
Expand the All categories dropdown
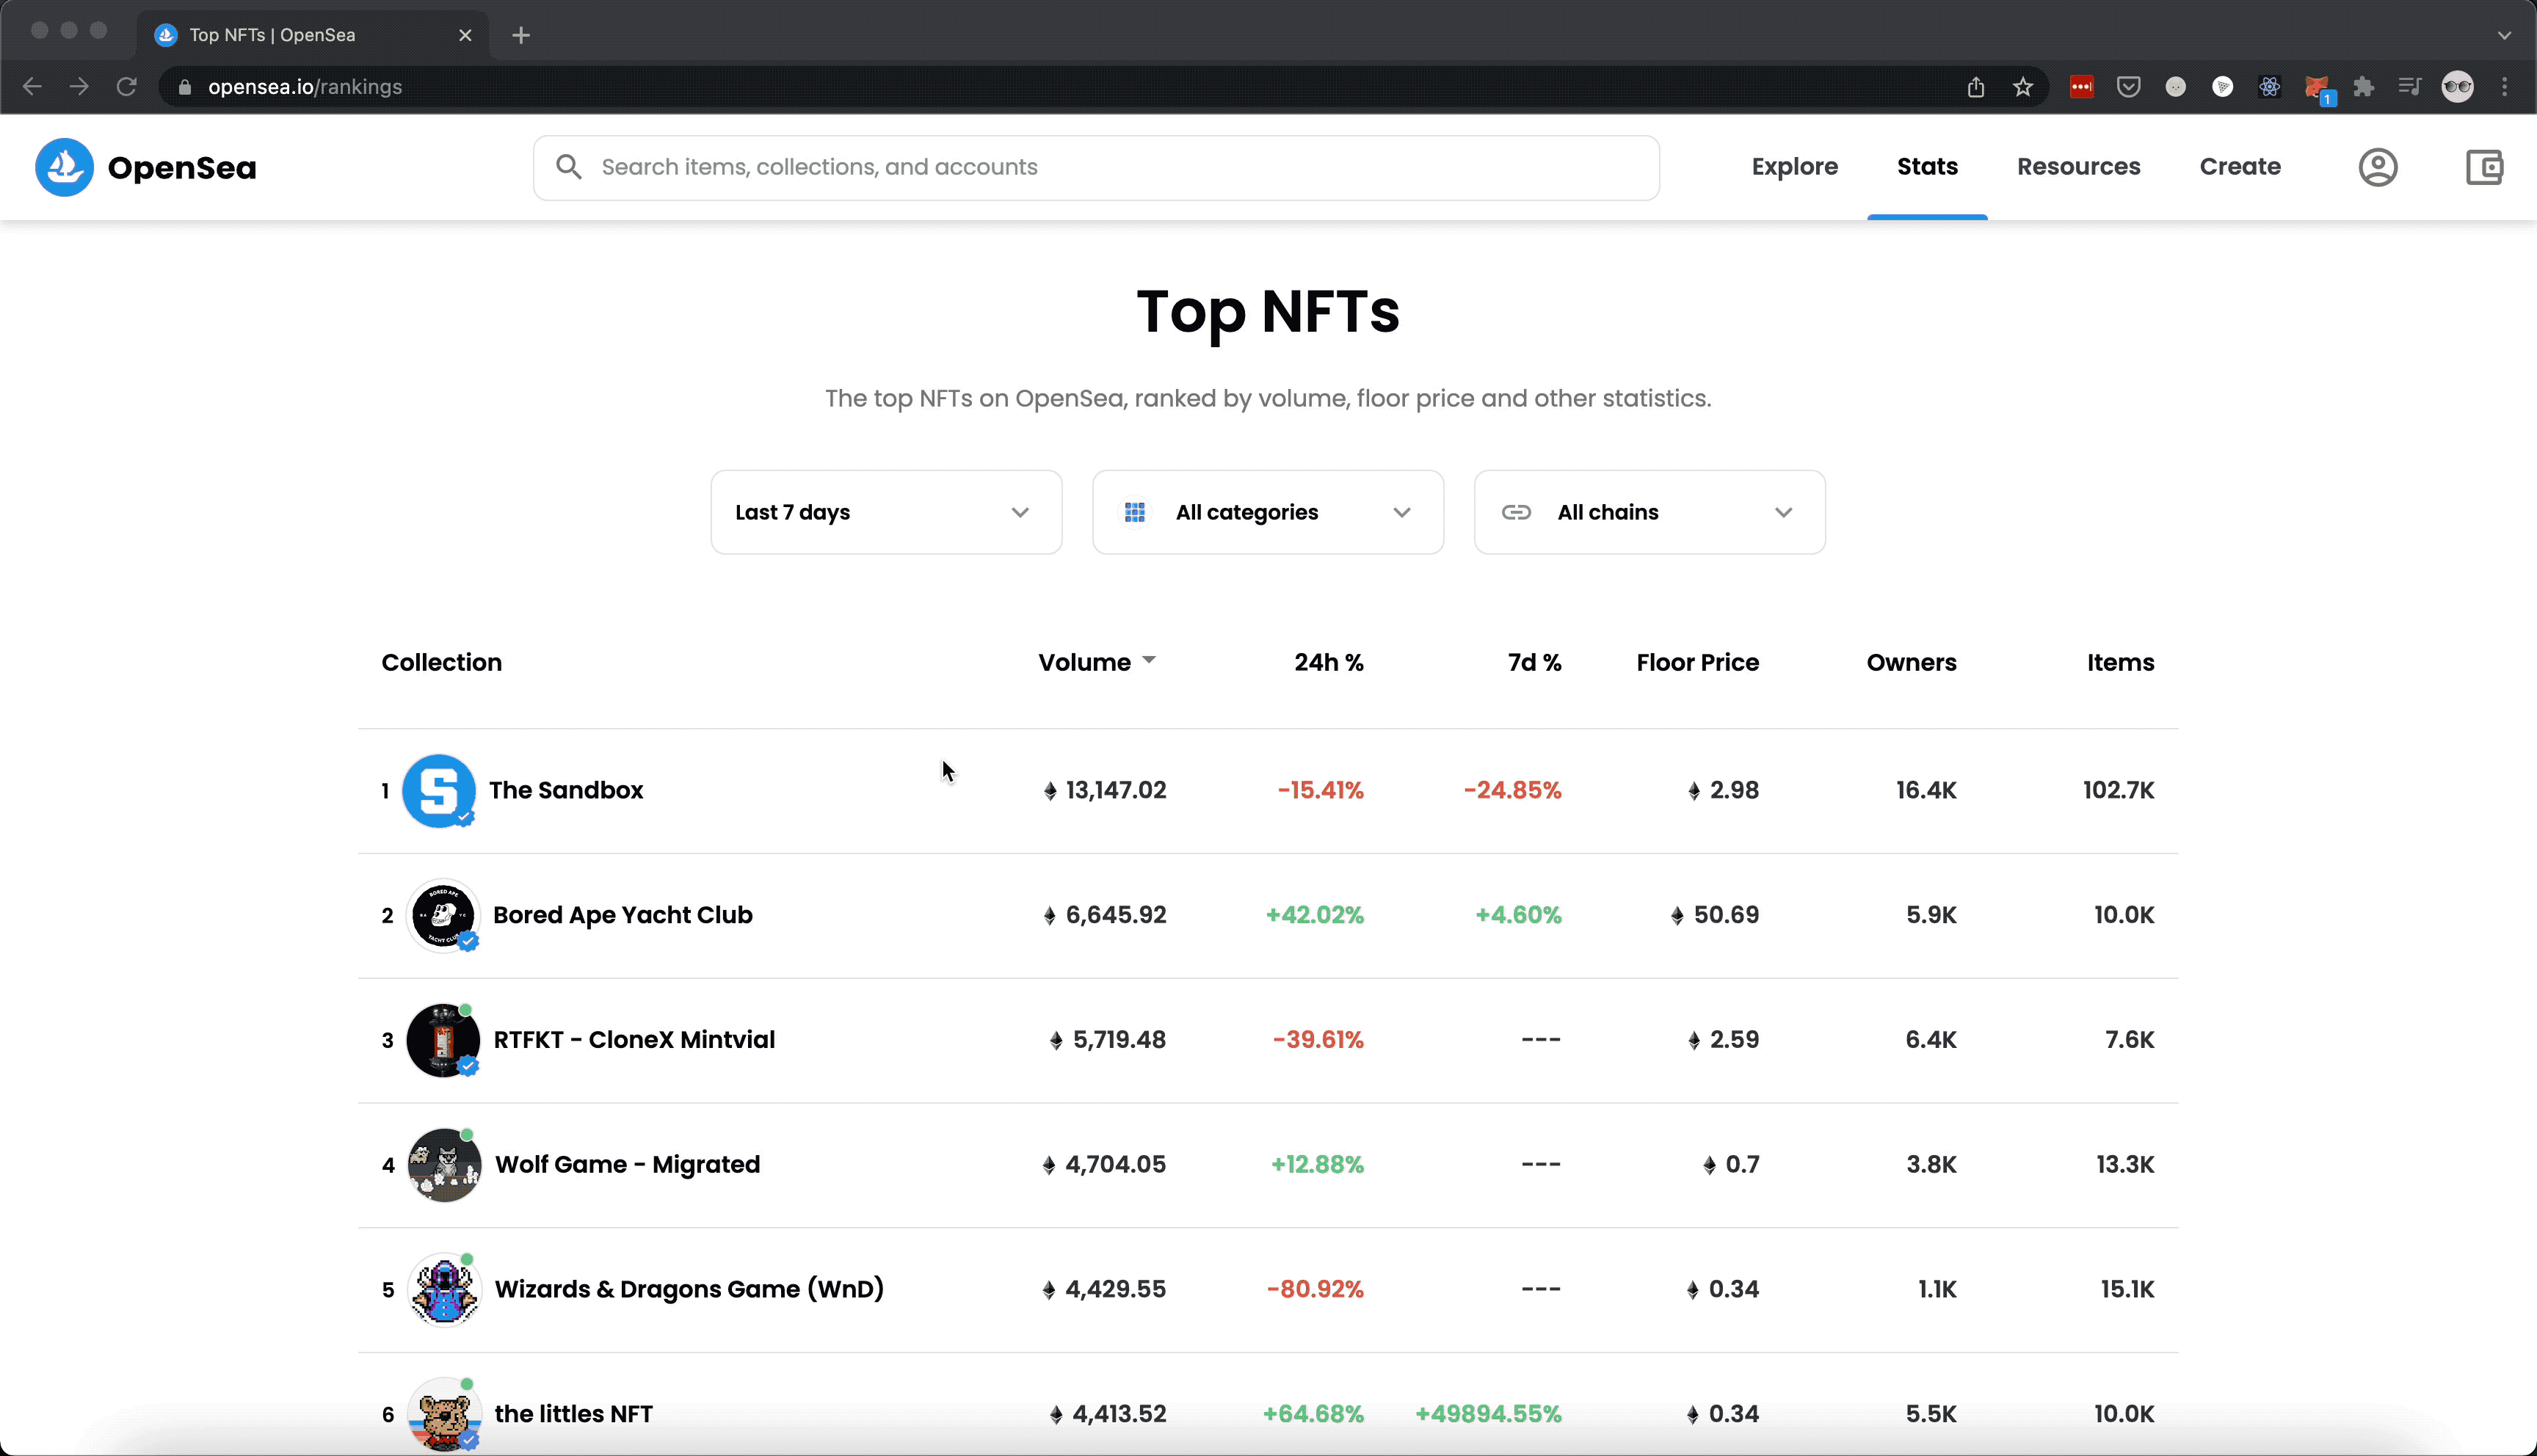1268,512
